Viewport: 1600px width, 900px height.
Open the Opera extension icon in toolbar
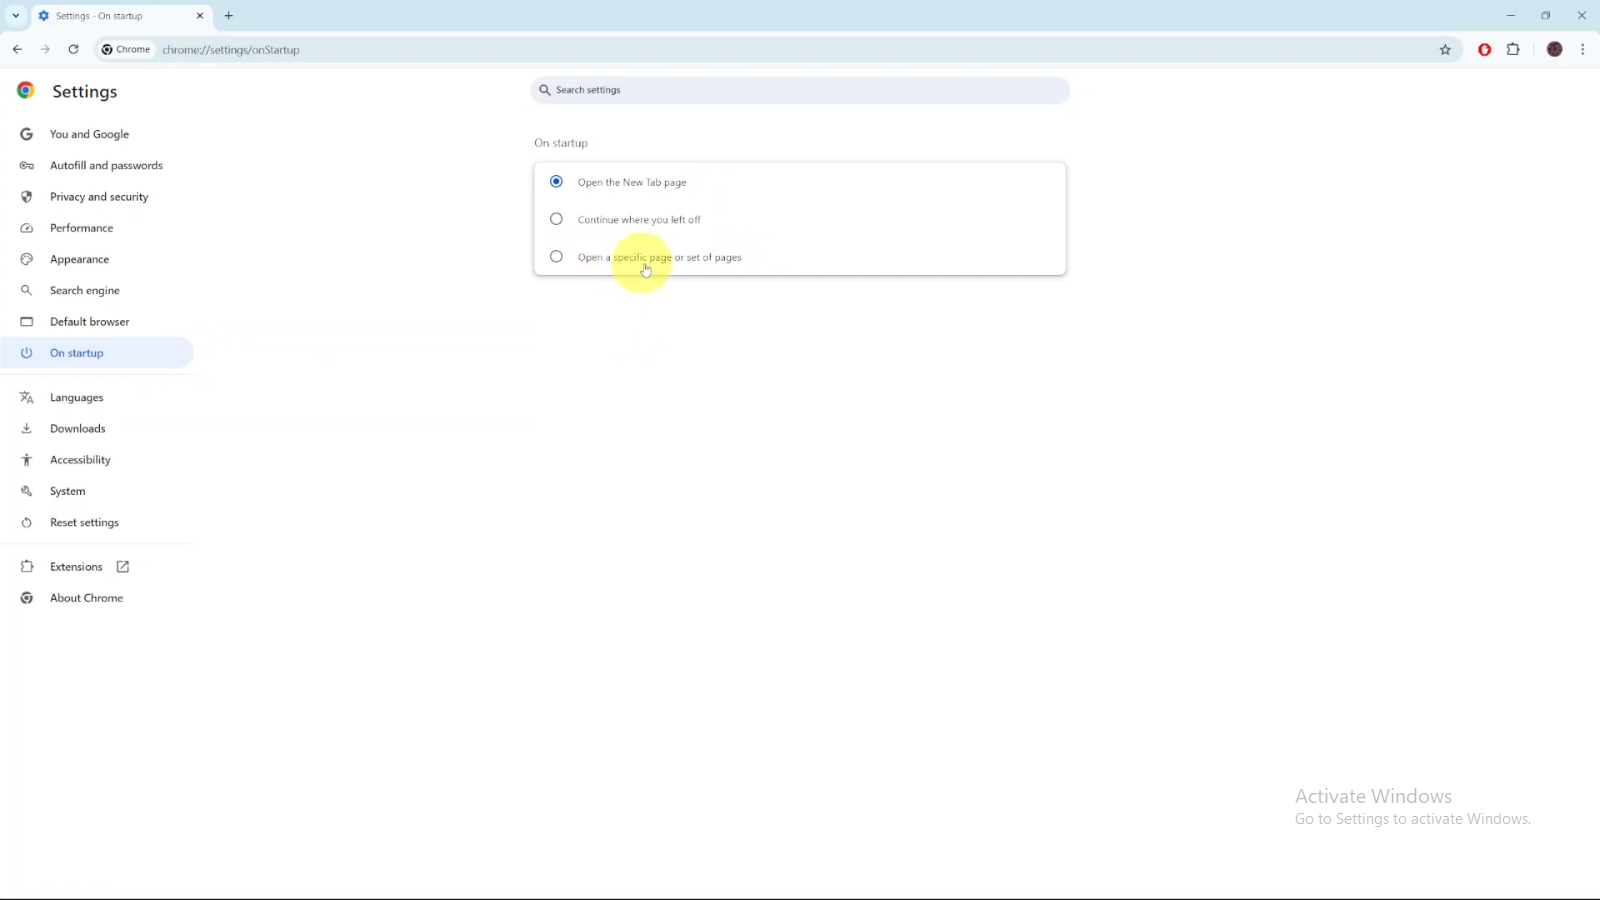(x=1485, y=49)
